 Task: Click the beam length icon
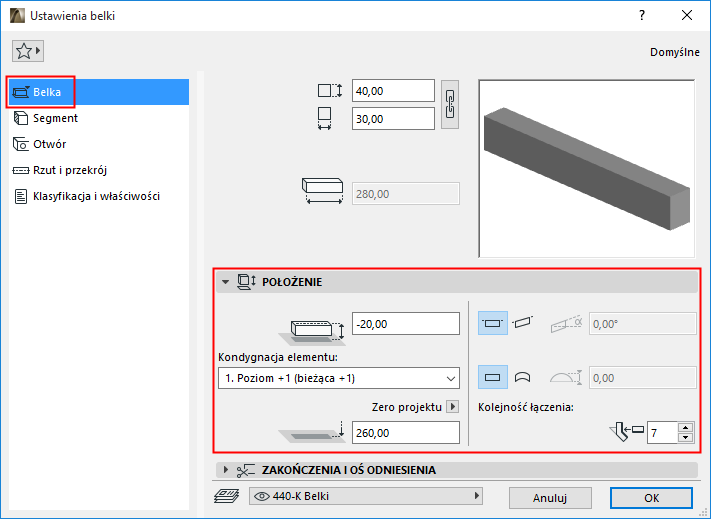coord(322,191)
